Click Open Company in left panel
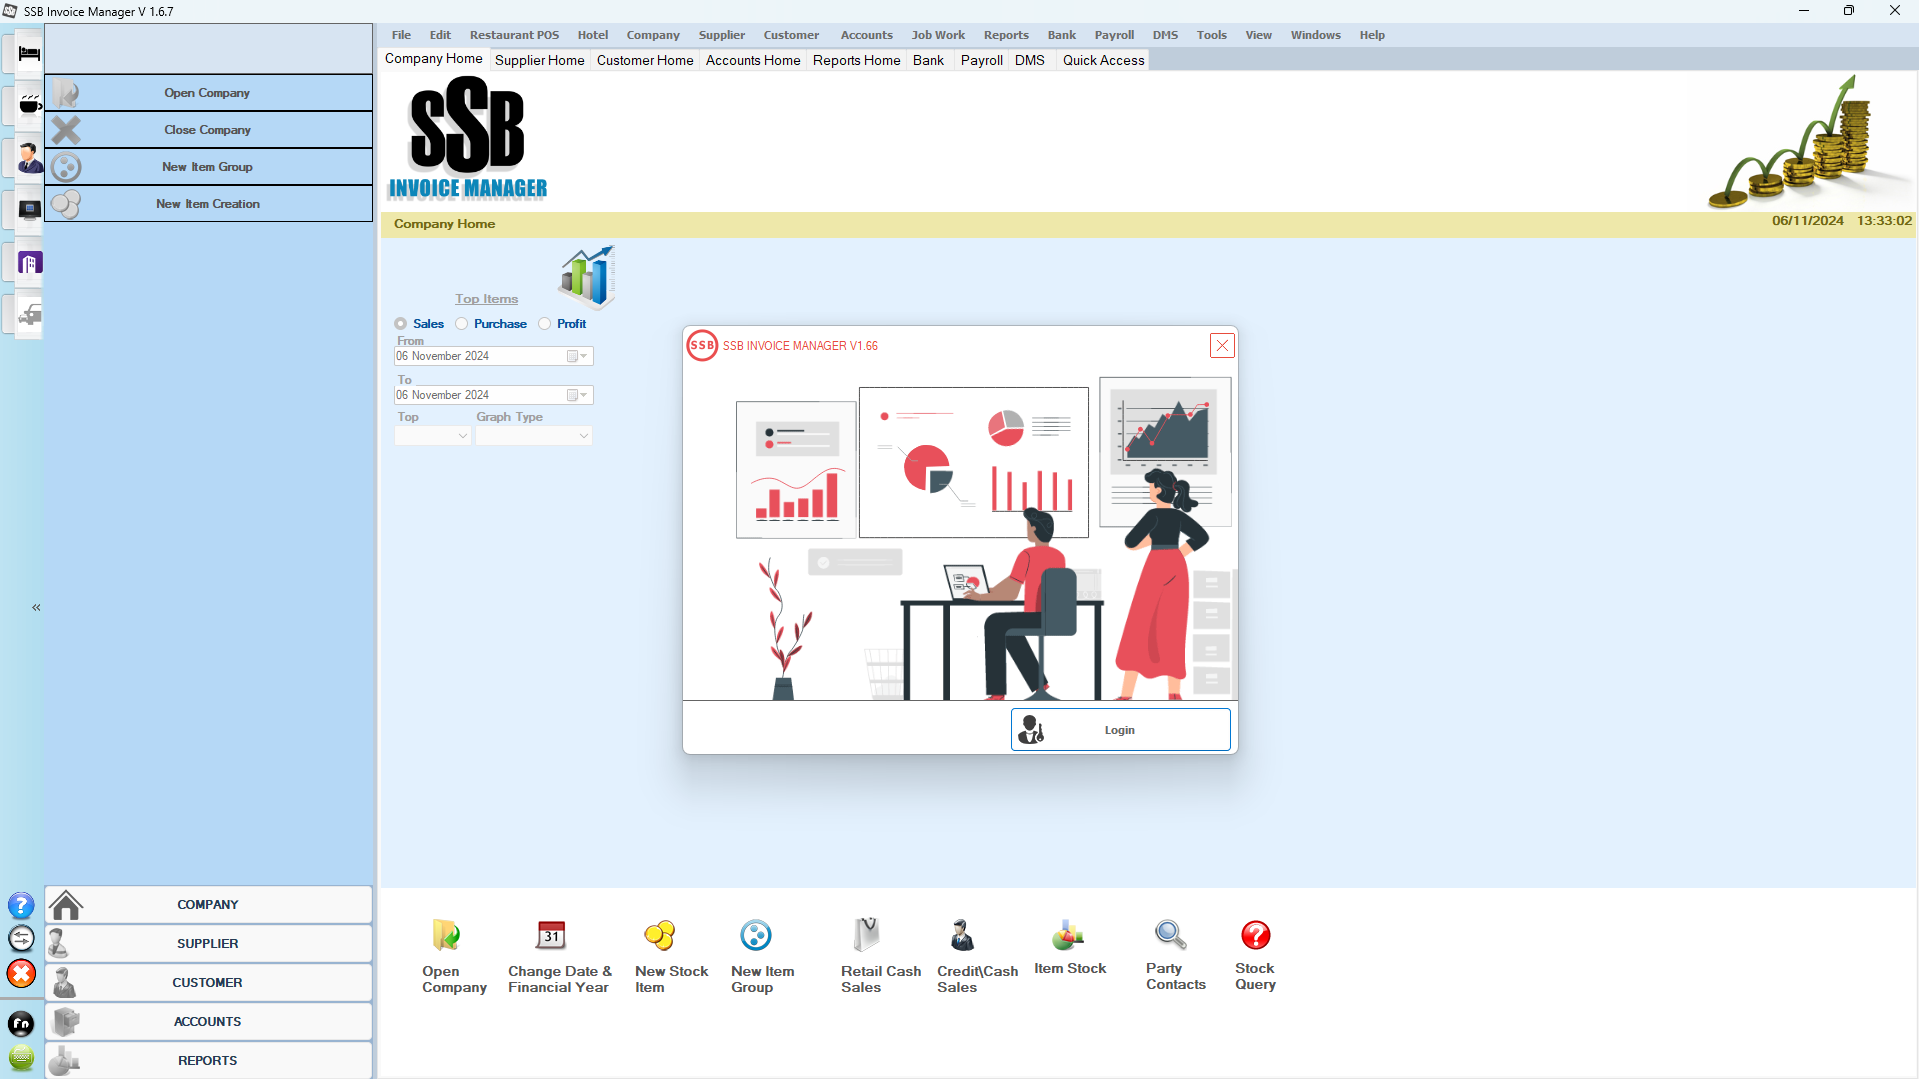The height and width of the screenshot is (1079, 1919). coord(208,93)
